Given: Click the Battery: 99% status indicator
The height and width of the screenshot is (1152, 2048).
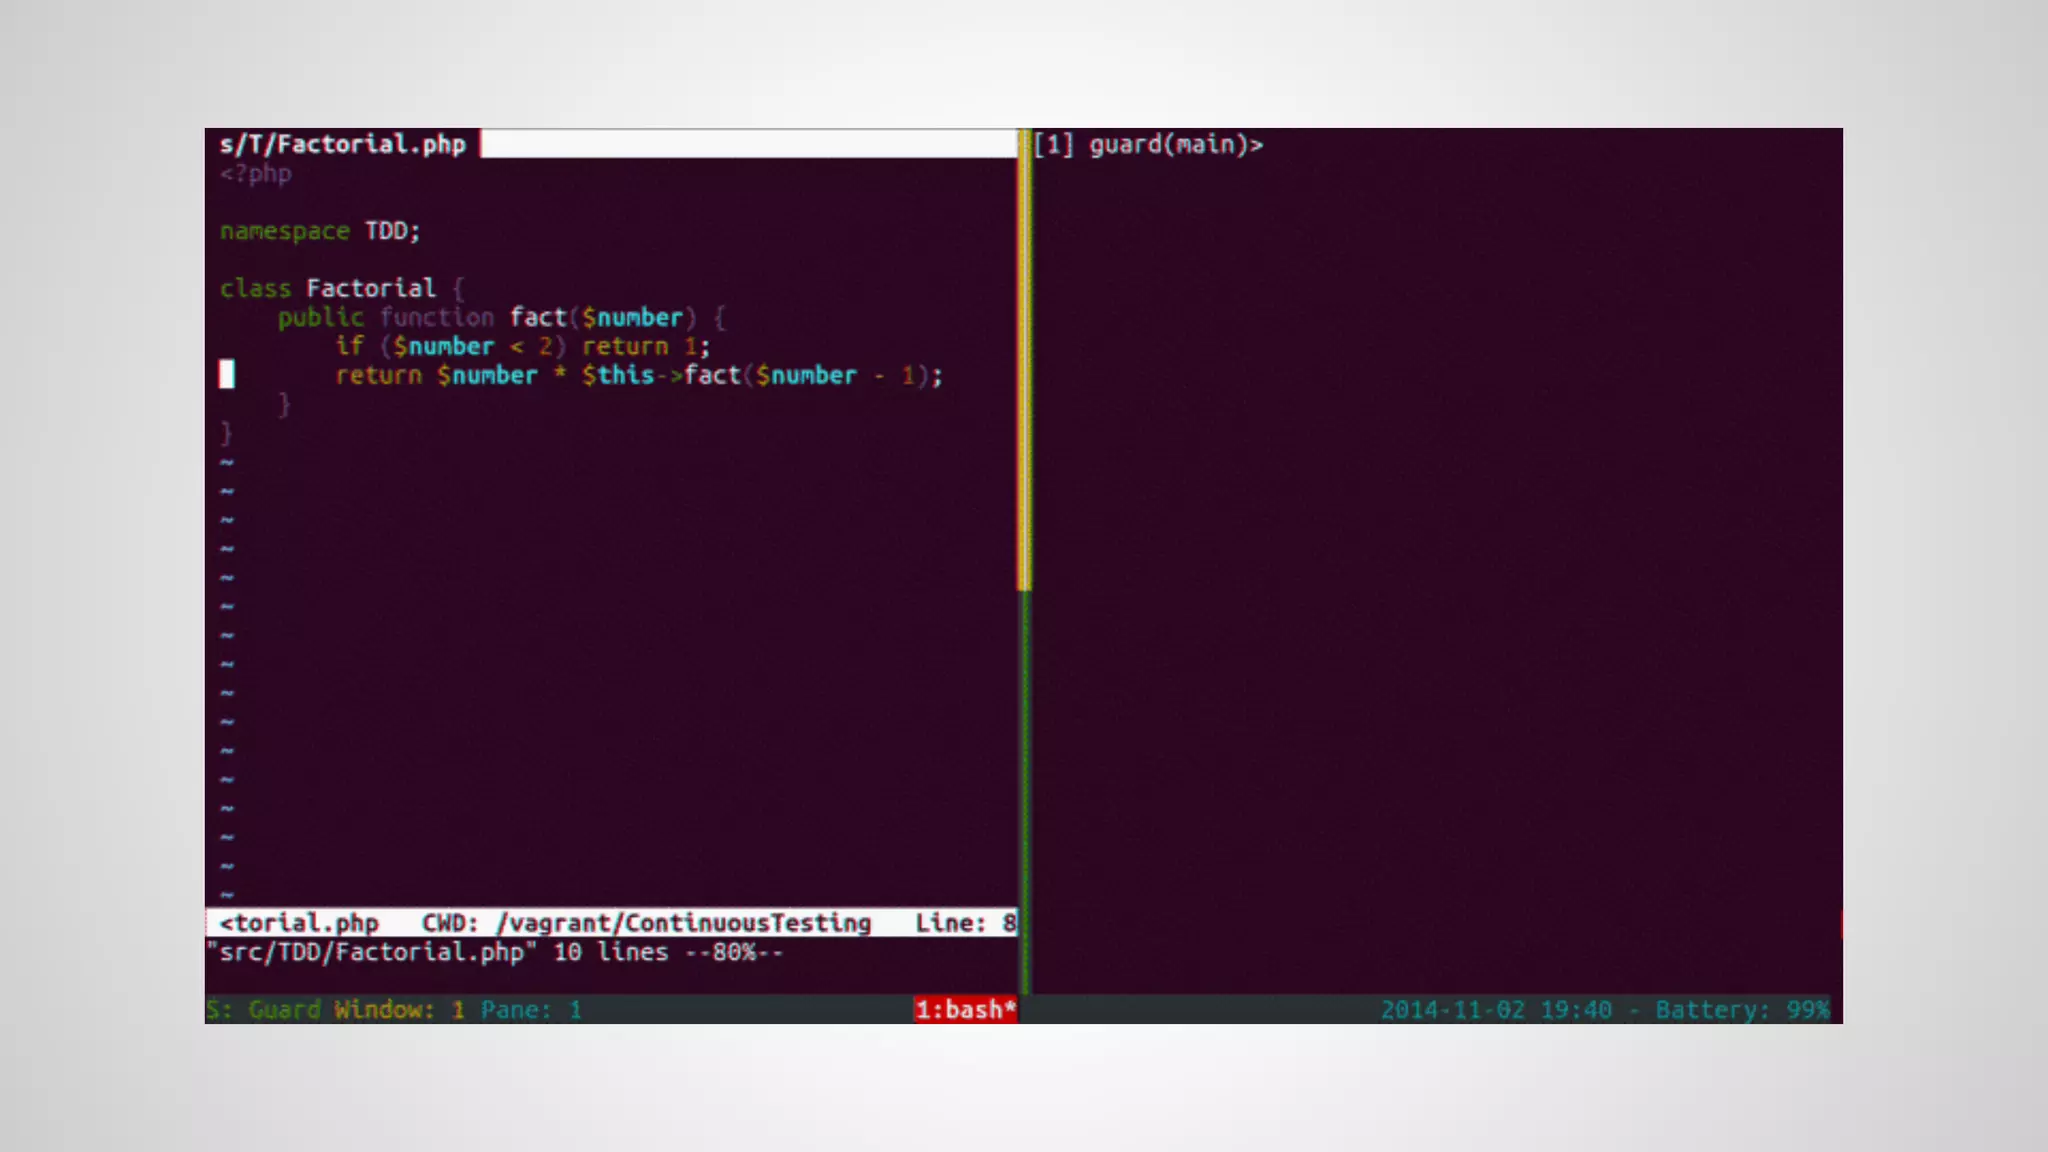Looking at the screenshot, I should (1741, 1010).
